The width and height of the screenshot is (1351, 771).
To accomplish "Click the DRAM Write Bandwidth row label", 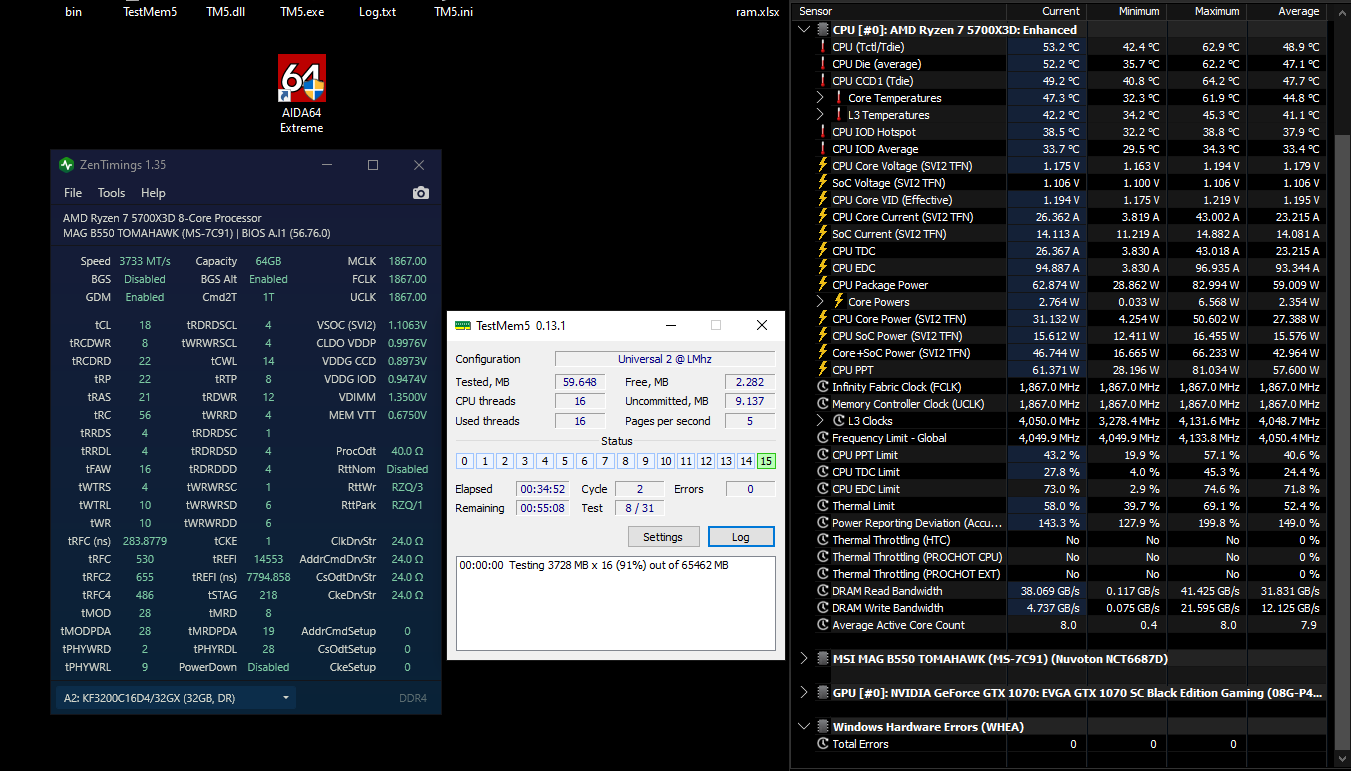I will click(x=887, y=608).
